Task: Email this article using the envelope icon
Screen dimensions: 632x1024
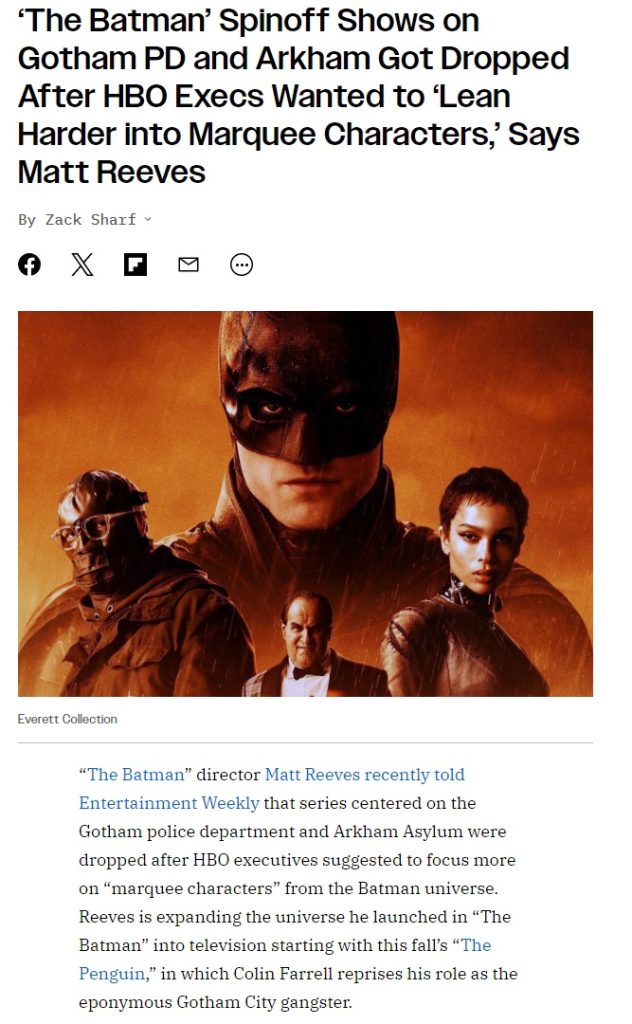Action: [x=189, y=264]
